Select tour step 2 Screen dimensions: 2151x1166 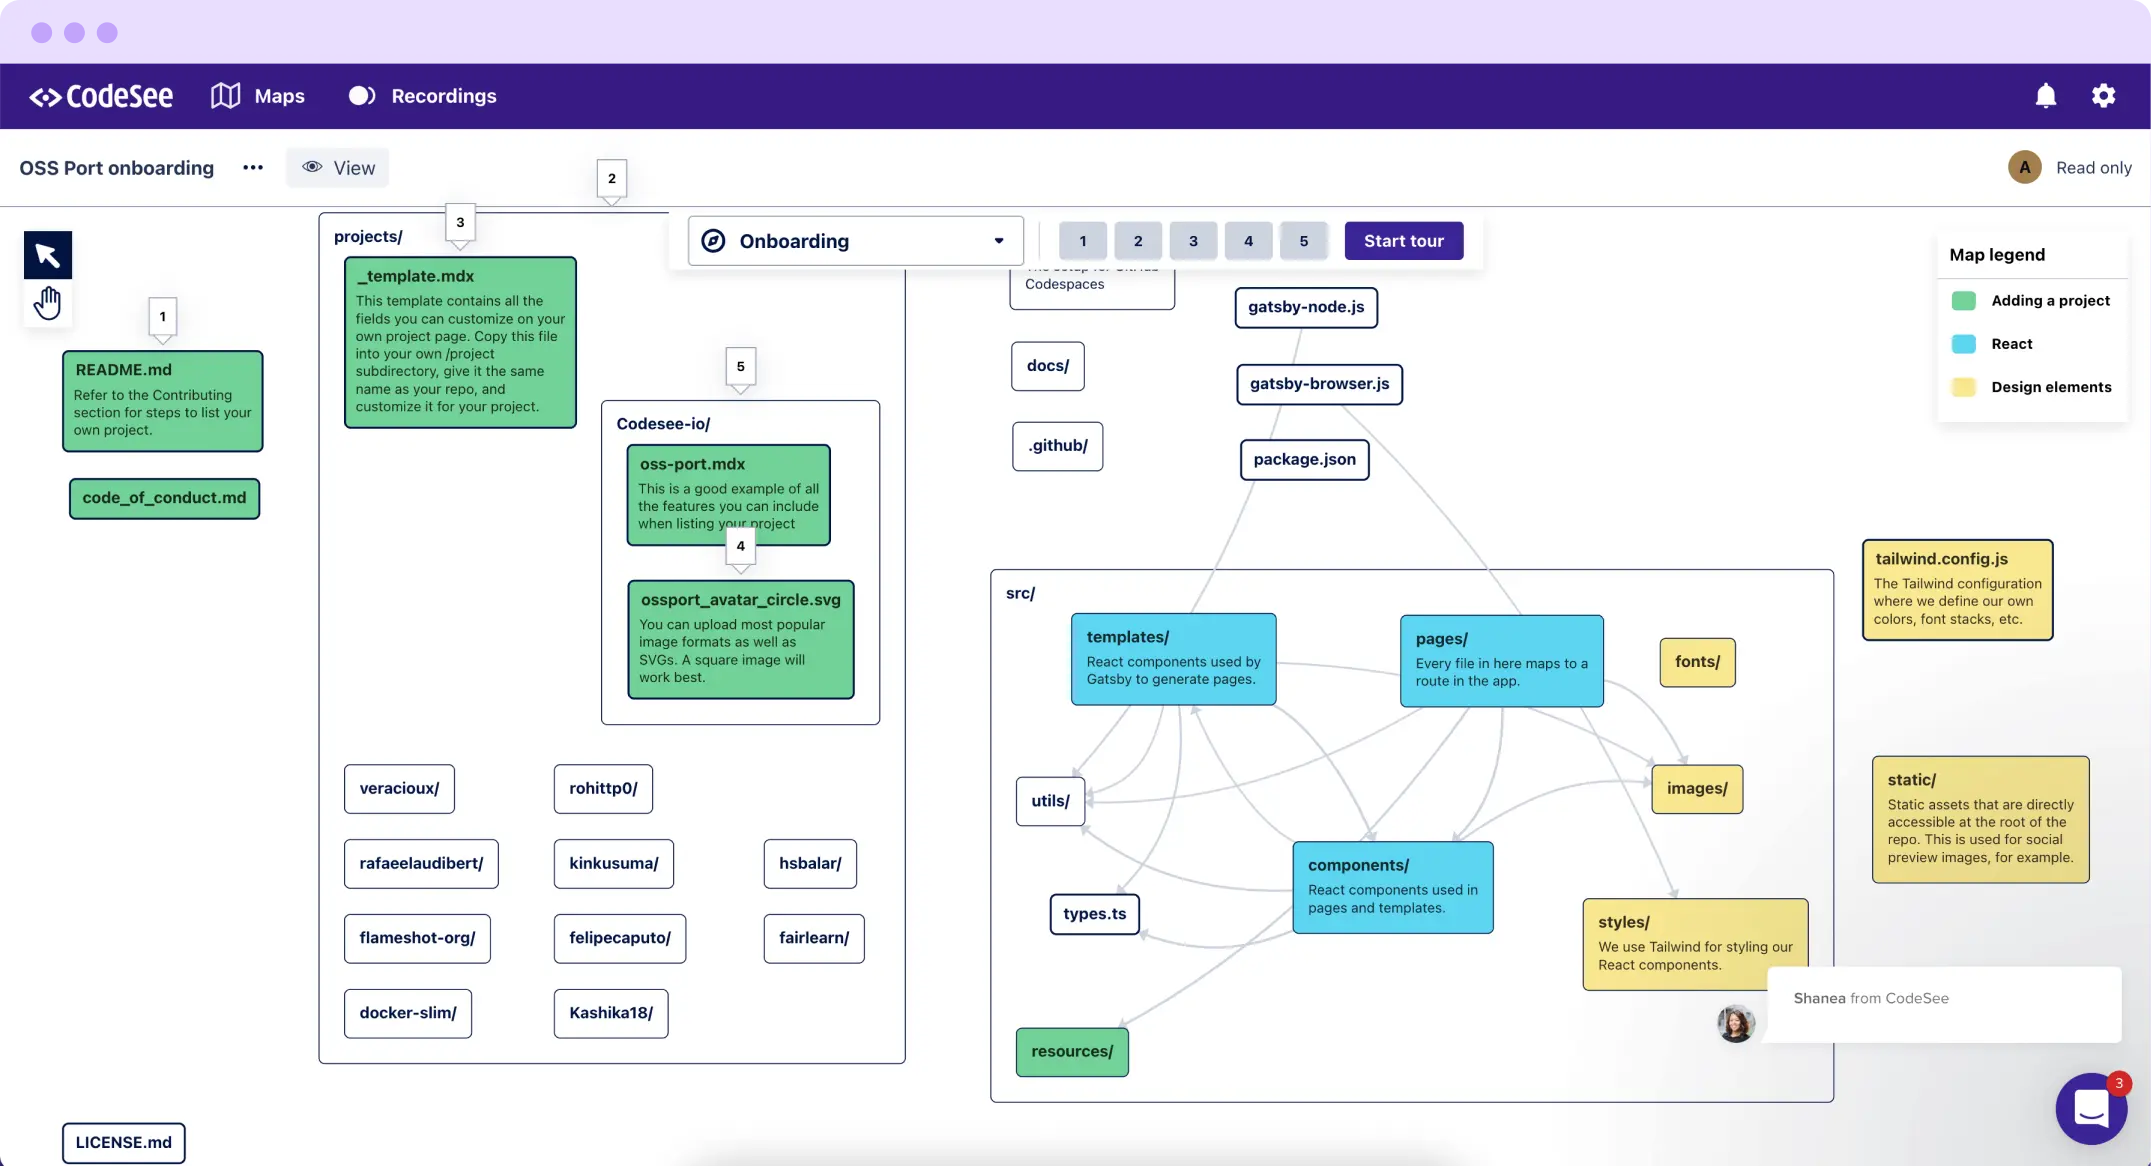pyautogui.click(x=1137, y=240)
